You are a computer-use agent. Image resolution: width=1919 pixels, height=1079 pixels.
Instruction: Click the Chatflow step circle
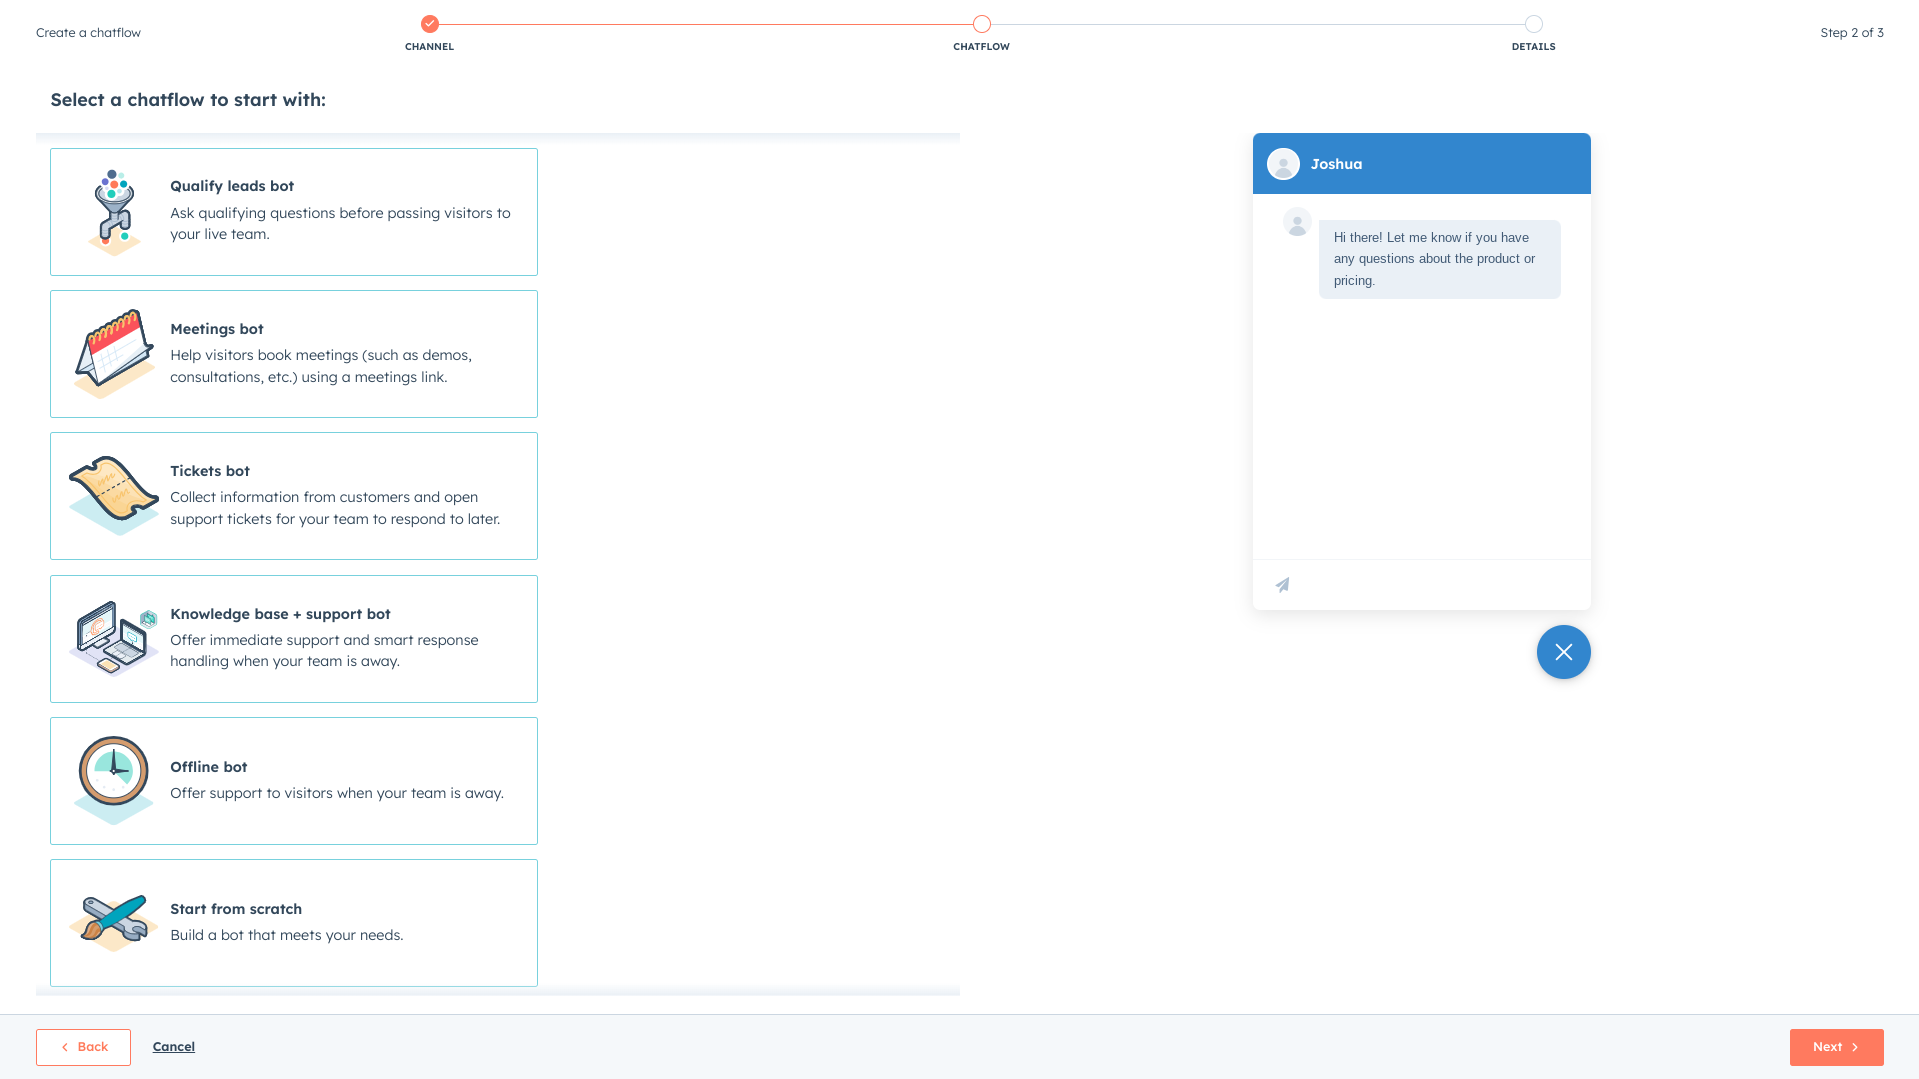click(x=982, y=24)
